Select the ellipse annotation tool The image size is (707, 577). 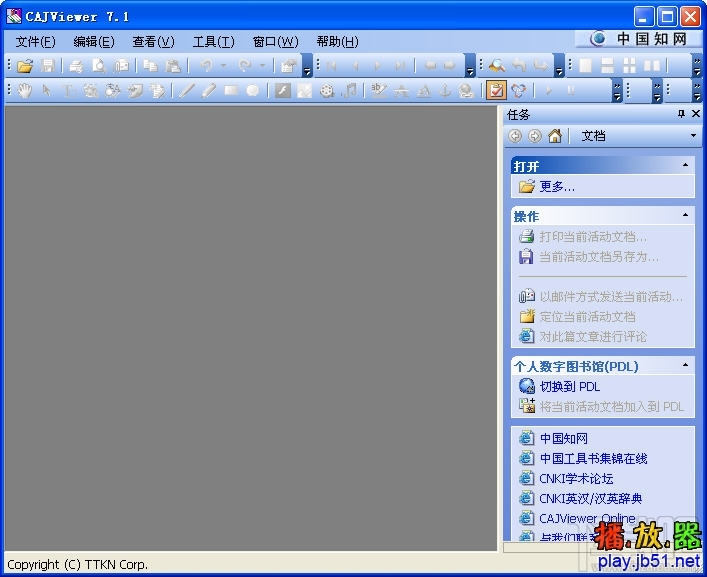point(253,91)
